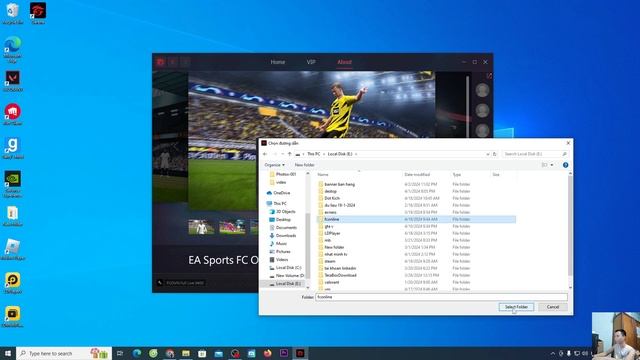Image resolution: width=640 pixels, height=360 pixels.
Task: Open Garena desktop shortcut
Action: tap(38, 13)
